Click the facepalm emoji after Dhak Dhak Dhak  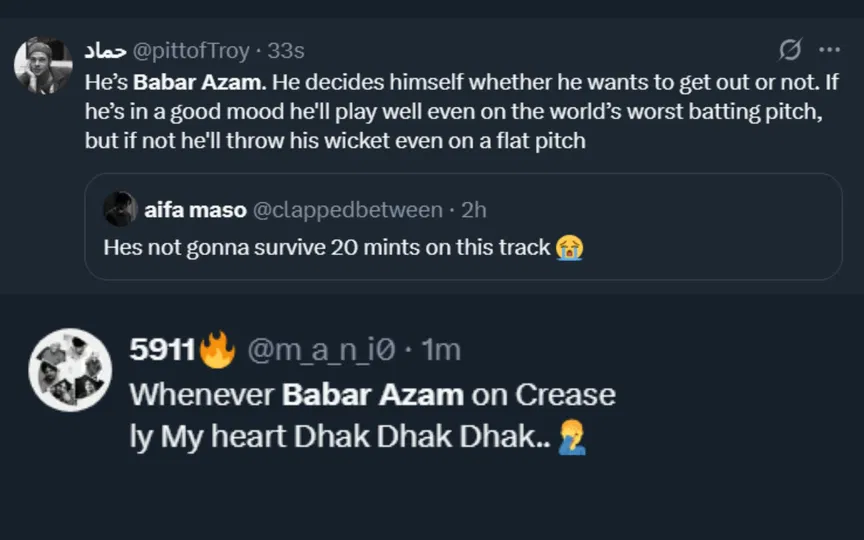573,437
